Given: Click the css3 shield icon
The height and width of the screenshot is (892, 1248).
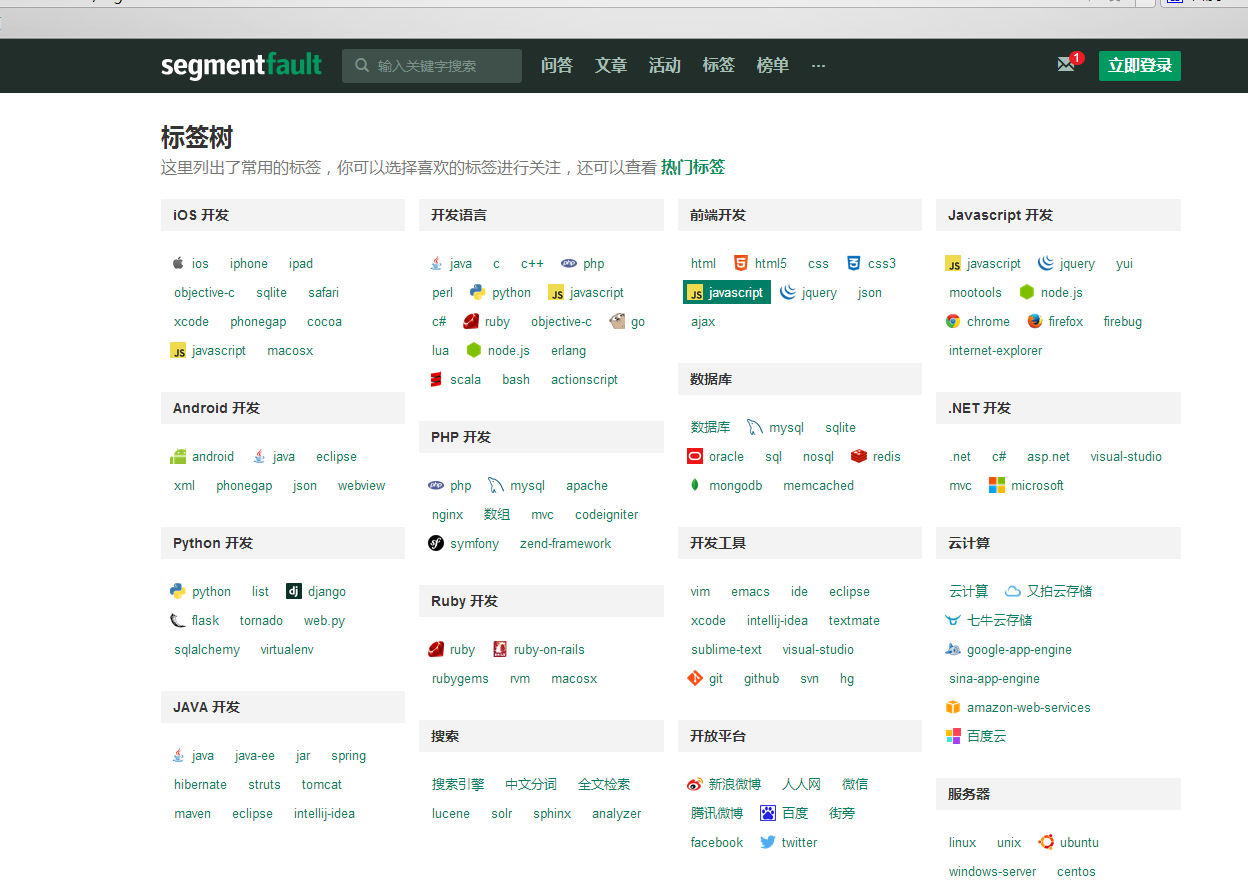Looking at the screenshot, I should pyautogui.click(x=854, y=263).
